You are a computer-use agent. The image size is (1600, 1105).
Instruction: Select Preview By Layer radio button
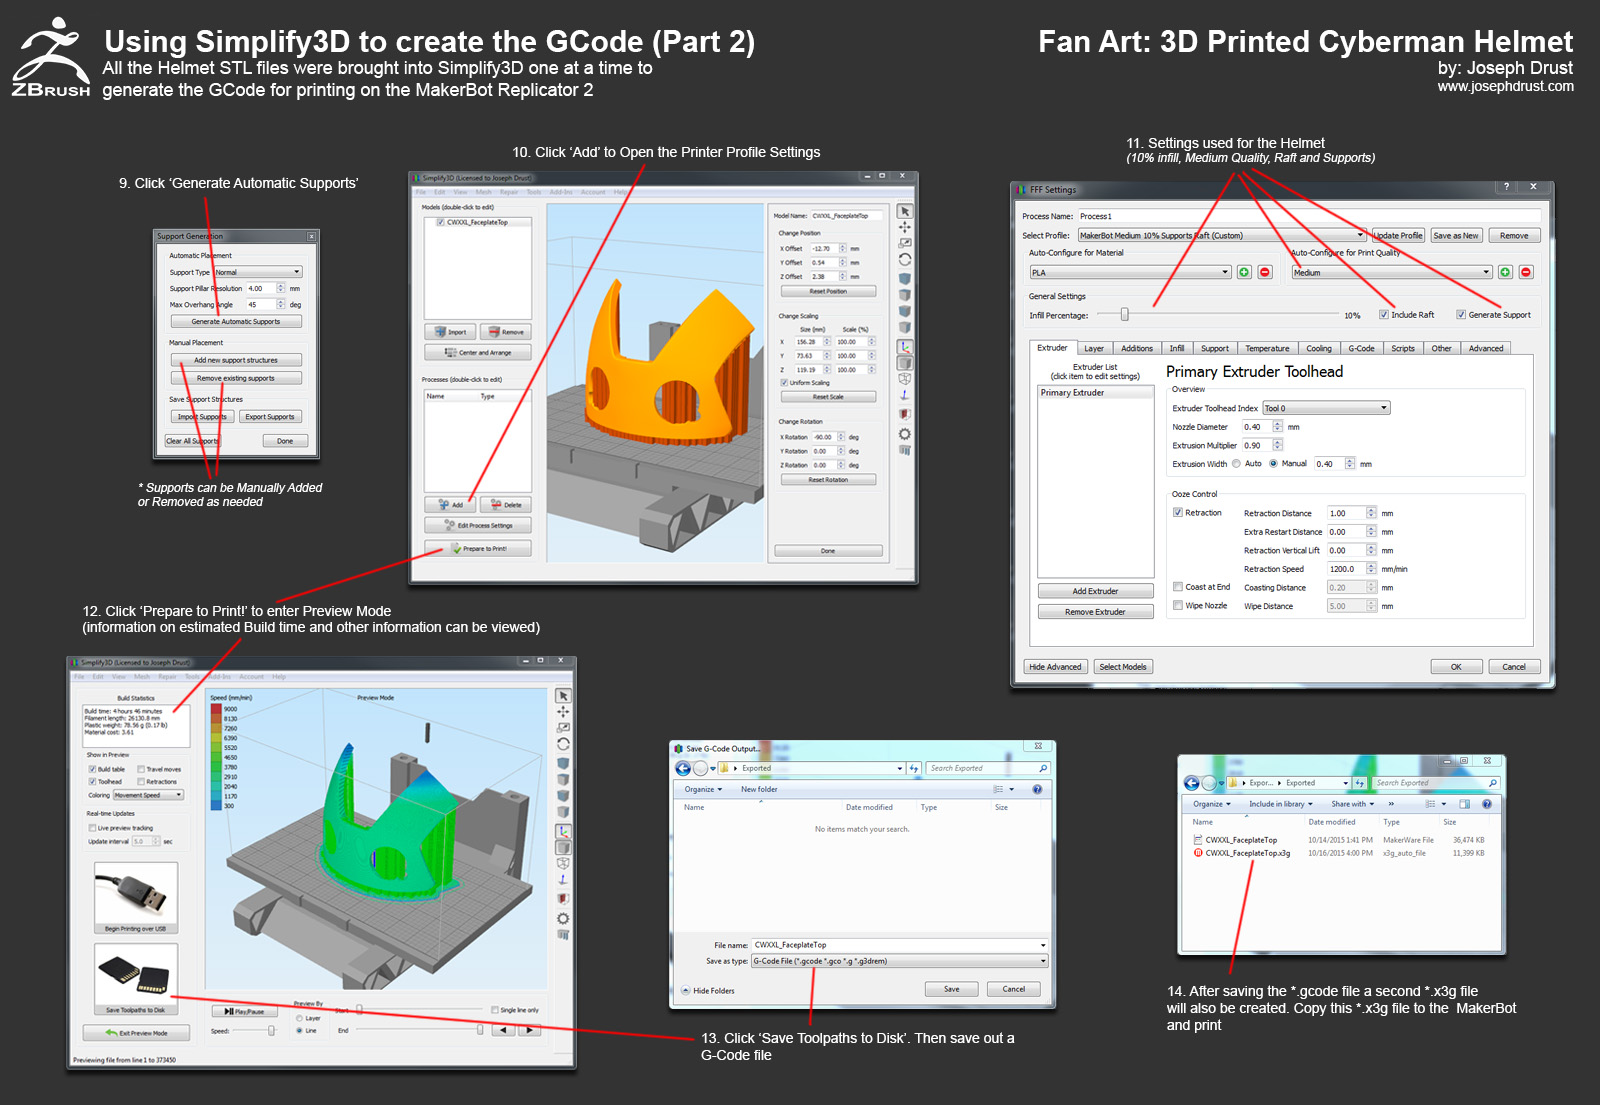point(300,1018)
